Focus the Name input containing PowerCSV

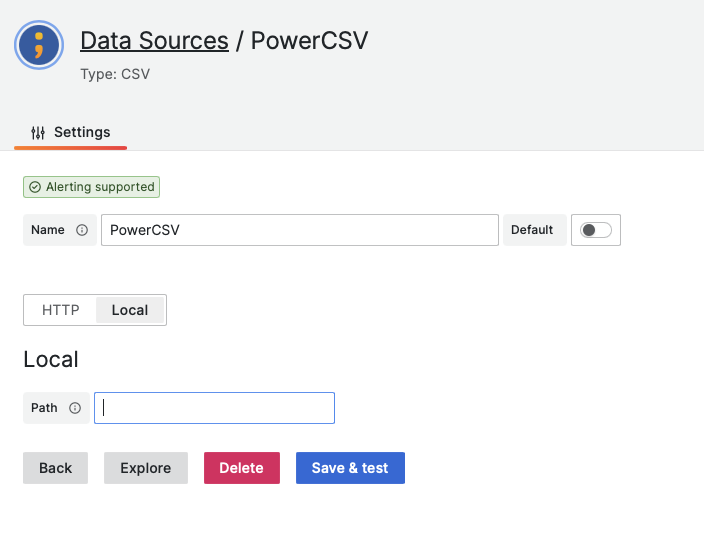click(x=299, y=230)
